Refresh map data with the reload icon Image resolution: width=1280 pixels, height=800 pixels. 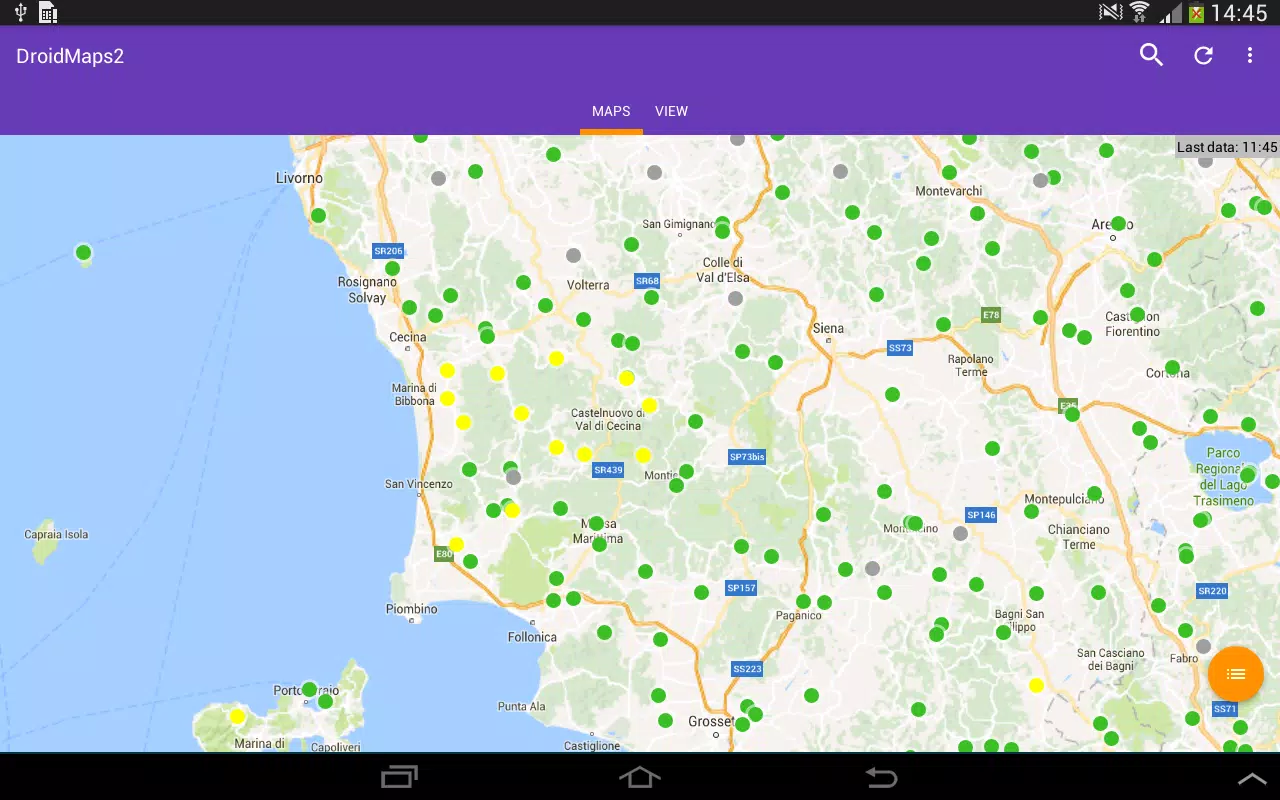pyautogui.click(x=1203, y=56)
